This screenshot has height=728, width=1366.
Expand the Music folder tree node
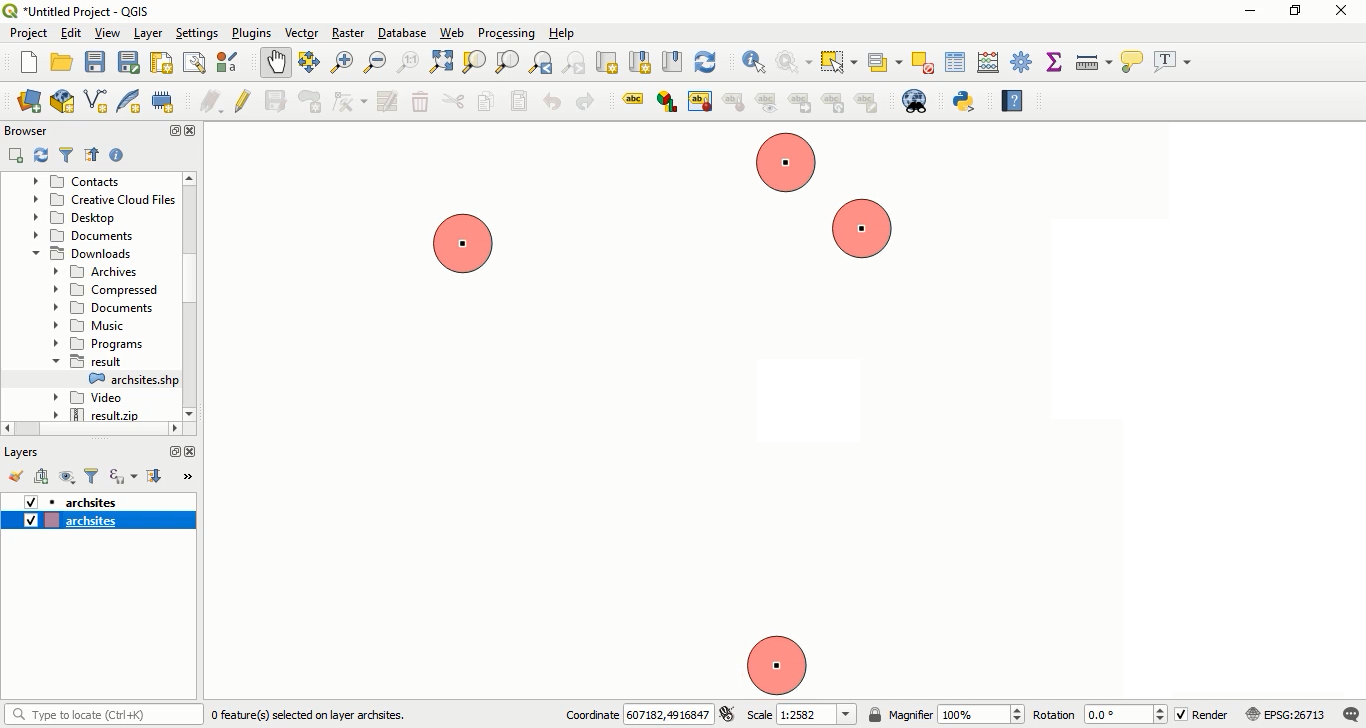pos(56,326)
